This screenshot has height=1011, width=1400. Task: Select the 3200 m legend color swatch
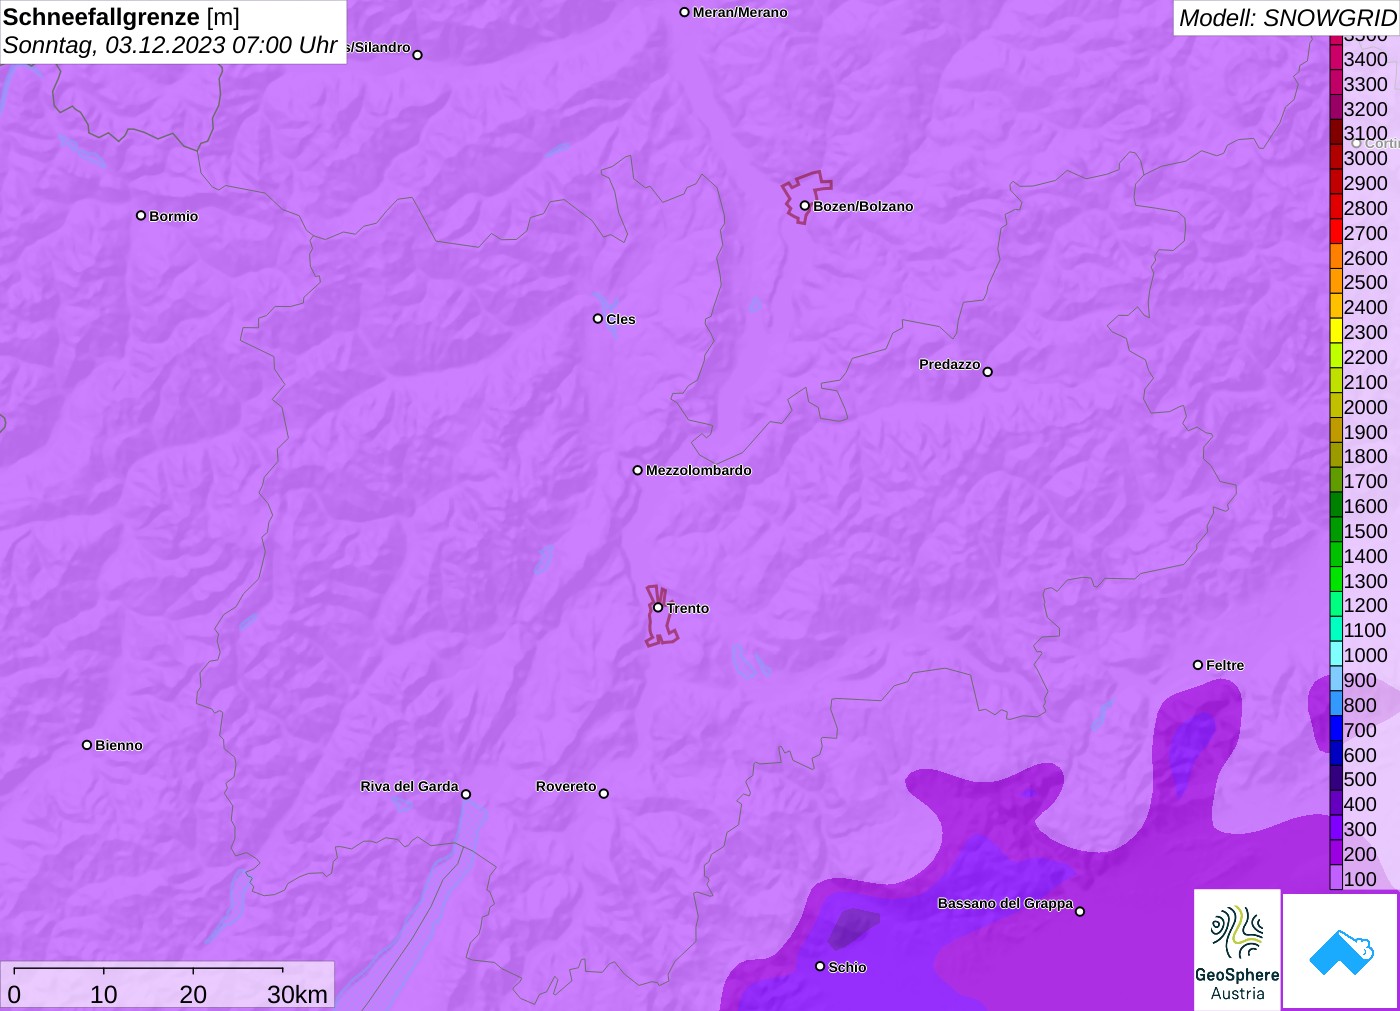[x=1336, y=108]
